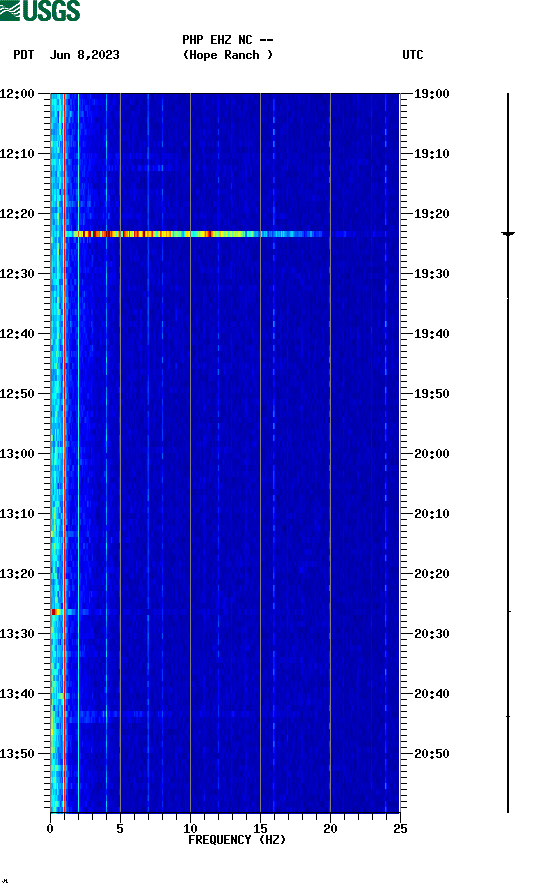
Task: Click the 15 Hz frequency axis label
Action: point(260,829)
